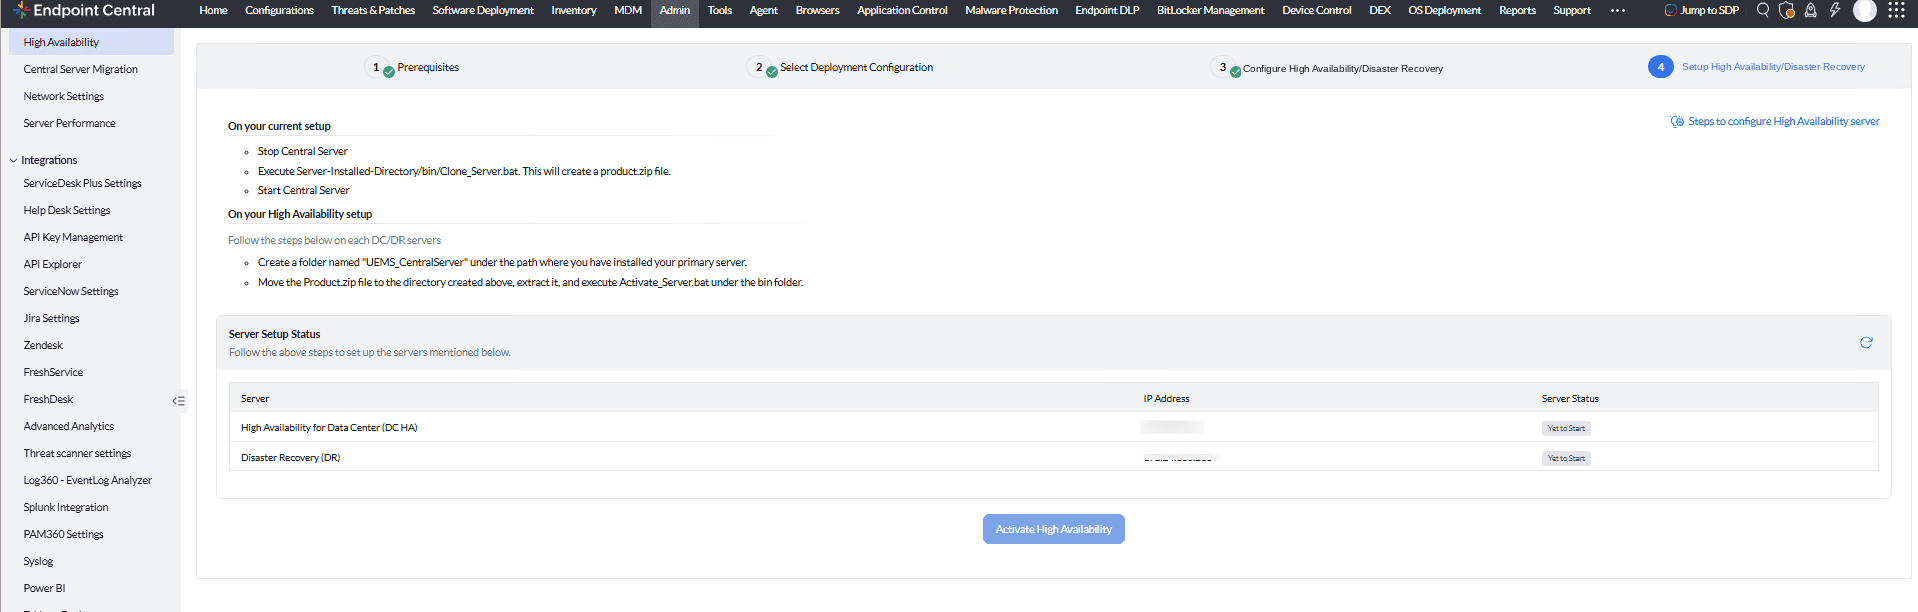Open Splunk Integration
1918x612 pixels.
click(66, 507)
